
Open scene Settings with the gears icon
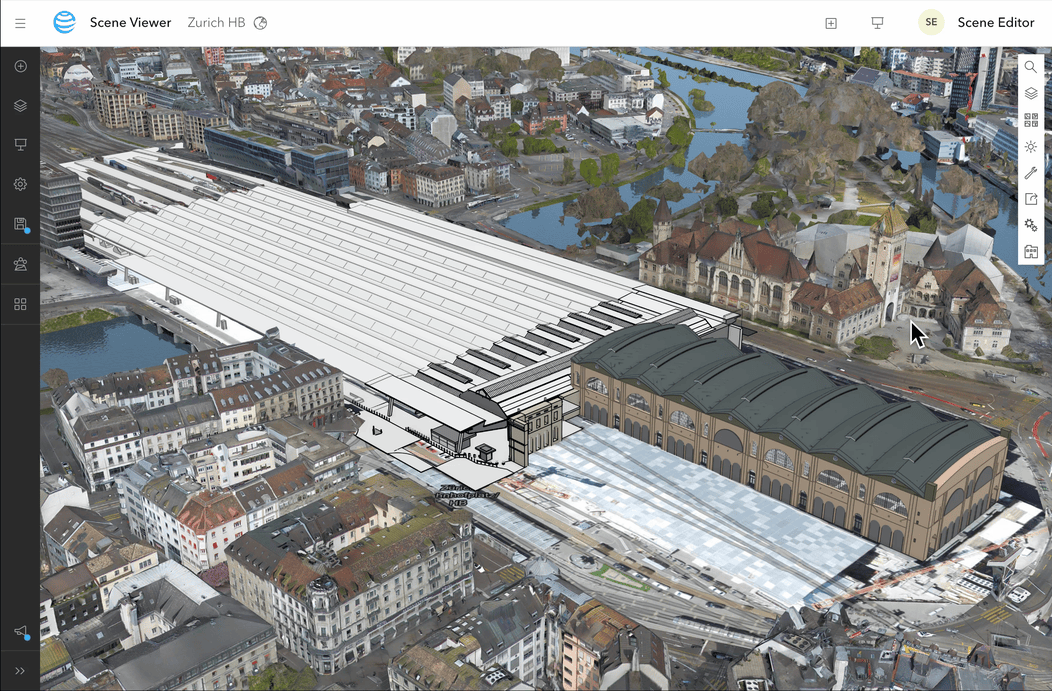point(1031,225)
